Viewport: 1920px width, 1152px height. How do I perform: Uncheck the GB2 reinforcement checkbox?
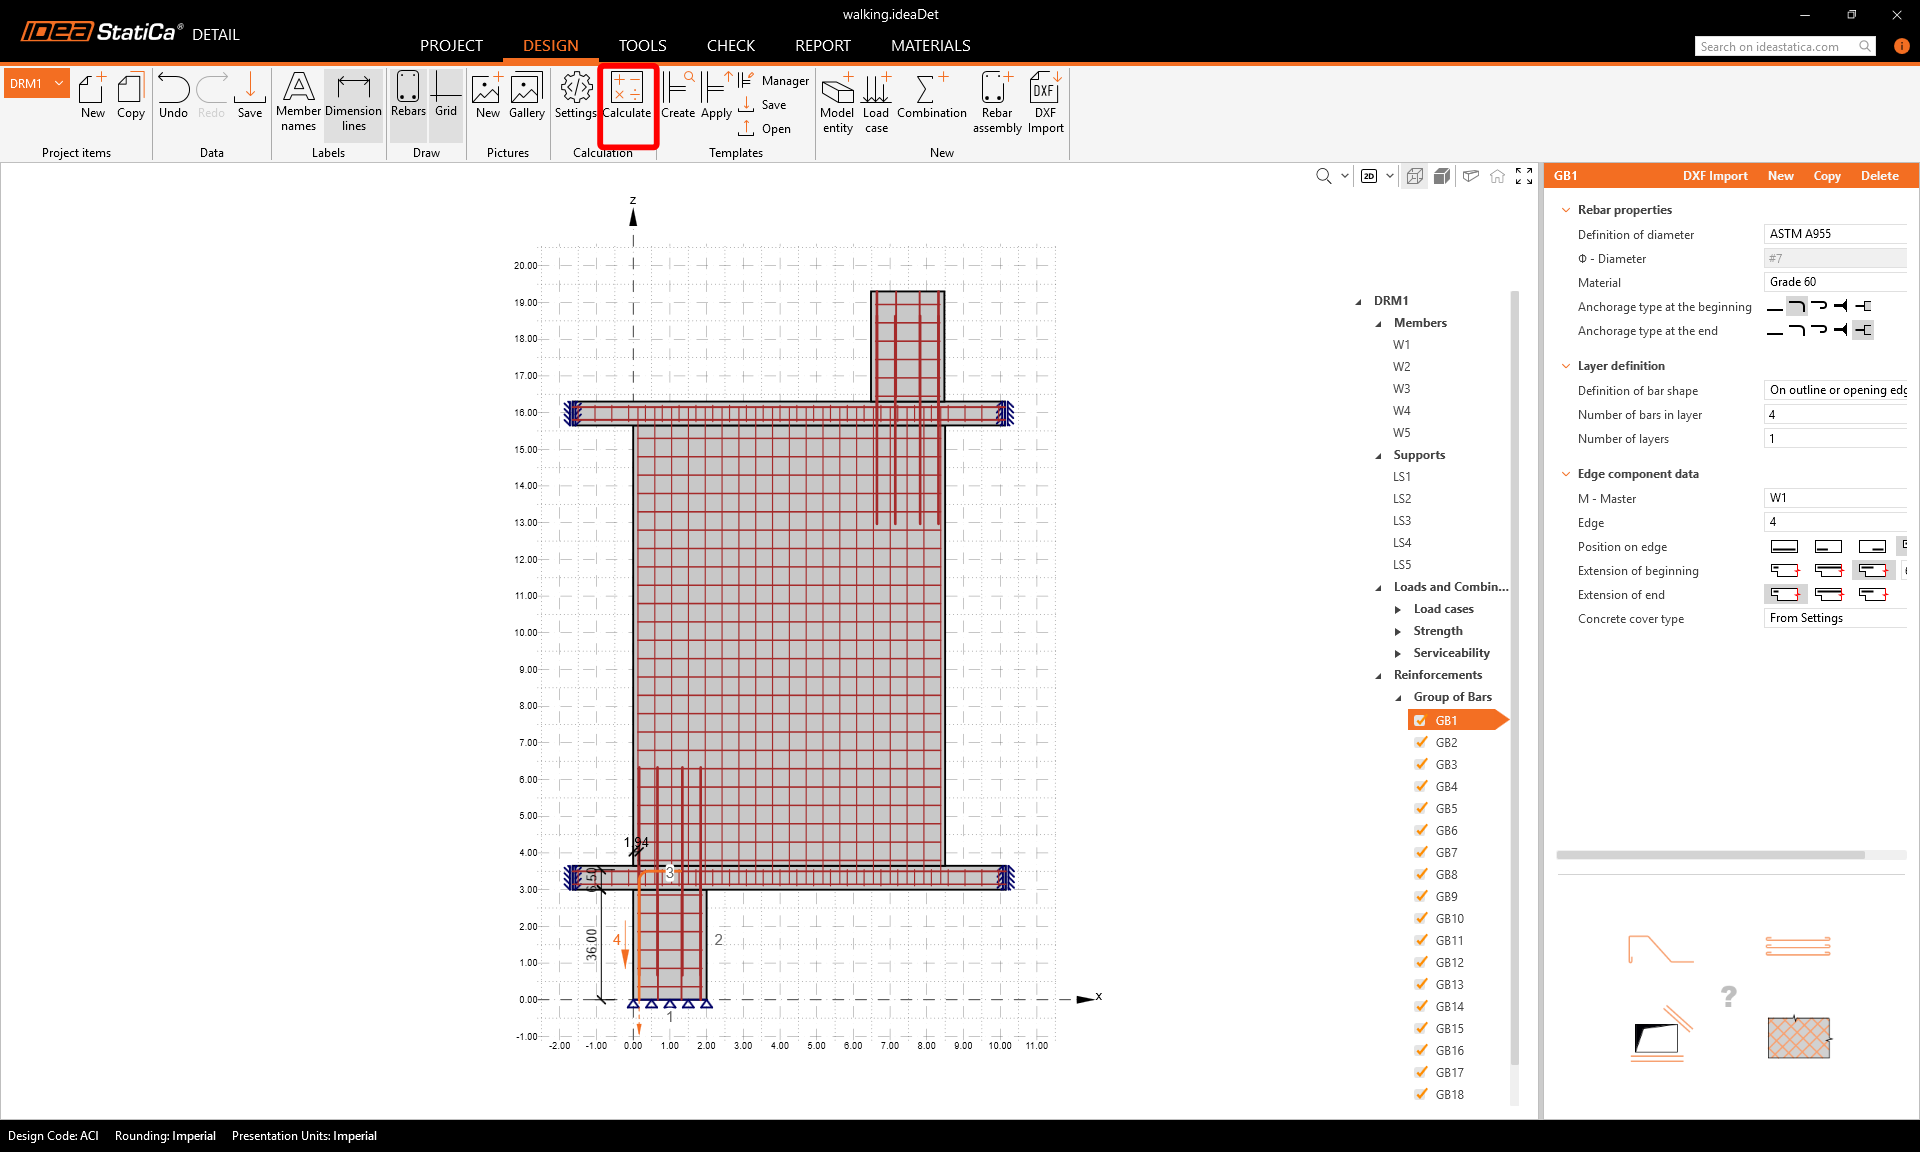point(1421,742)
